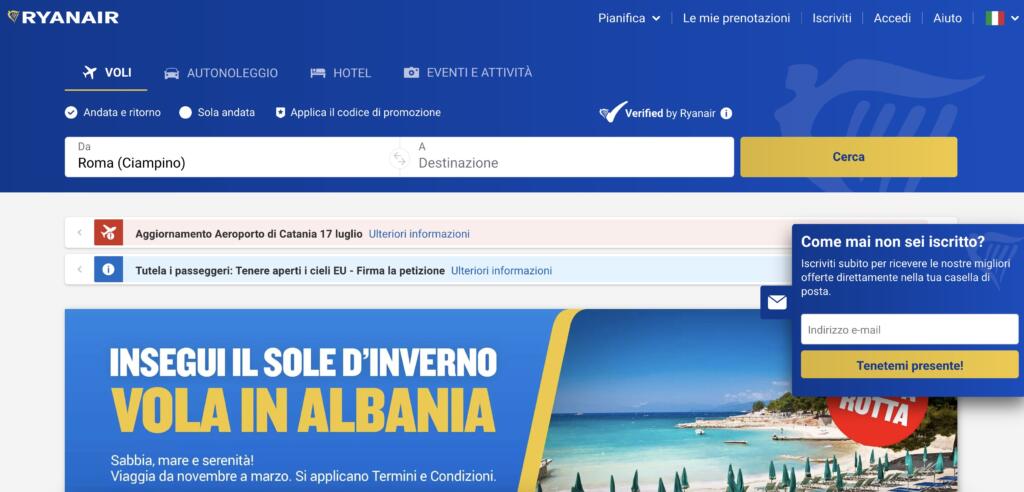The width and height of the screenshot is (1024, 492).
Task: Click the envelope mail icon on signup panel
Action: 776,303
